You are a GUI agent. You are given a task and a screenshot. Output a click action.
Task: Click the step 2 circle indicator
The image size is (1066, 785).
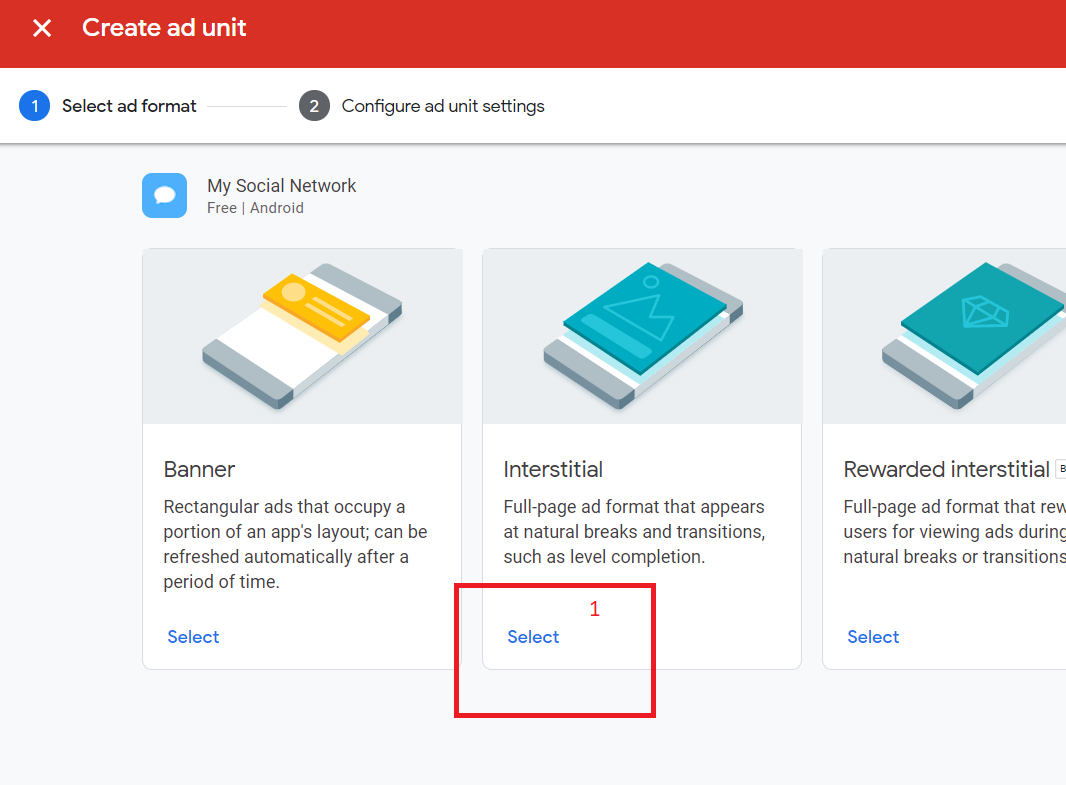pyautogui.click(x=316, y=105)
